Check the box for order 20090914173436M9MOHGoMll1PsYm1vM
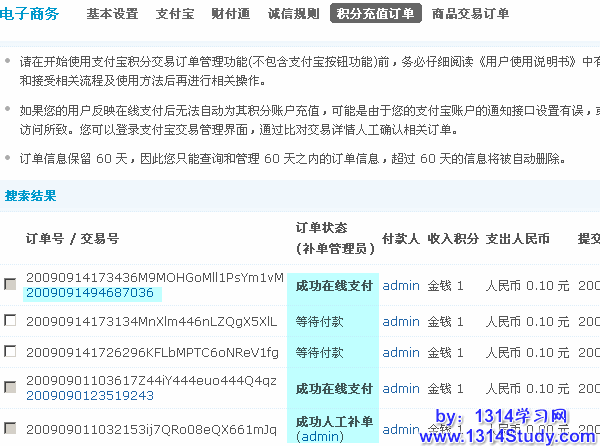Image resolution: width=600 pixels, height=446 pixels. (x=10, y=284)
